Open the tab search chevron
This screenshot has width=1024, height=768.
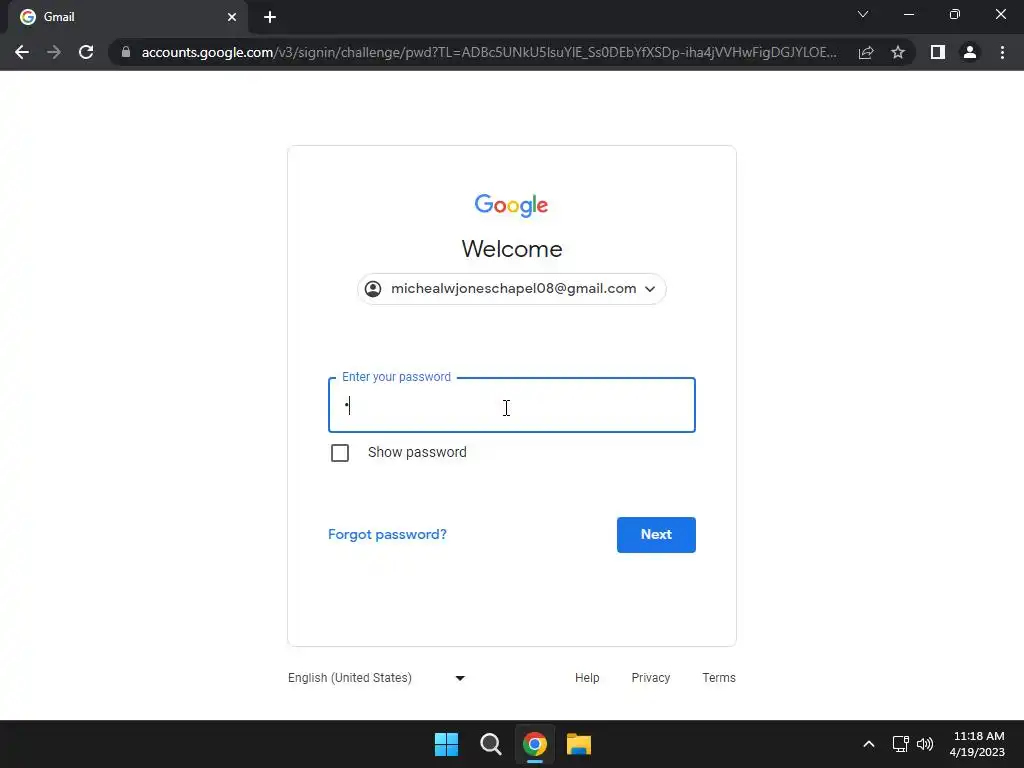point(863,14)
